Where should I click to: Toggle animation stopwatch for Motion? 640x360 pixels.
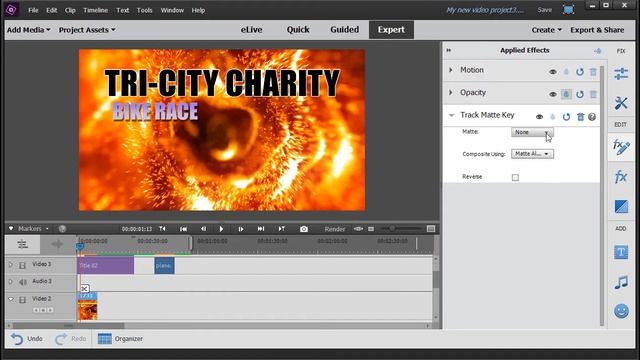pos(566,72)
